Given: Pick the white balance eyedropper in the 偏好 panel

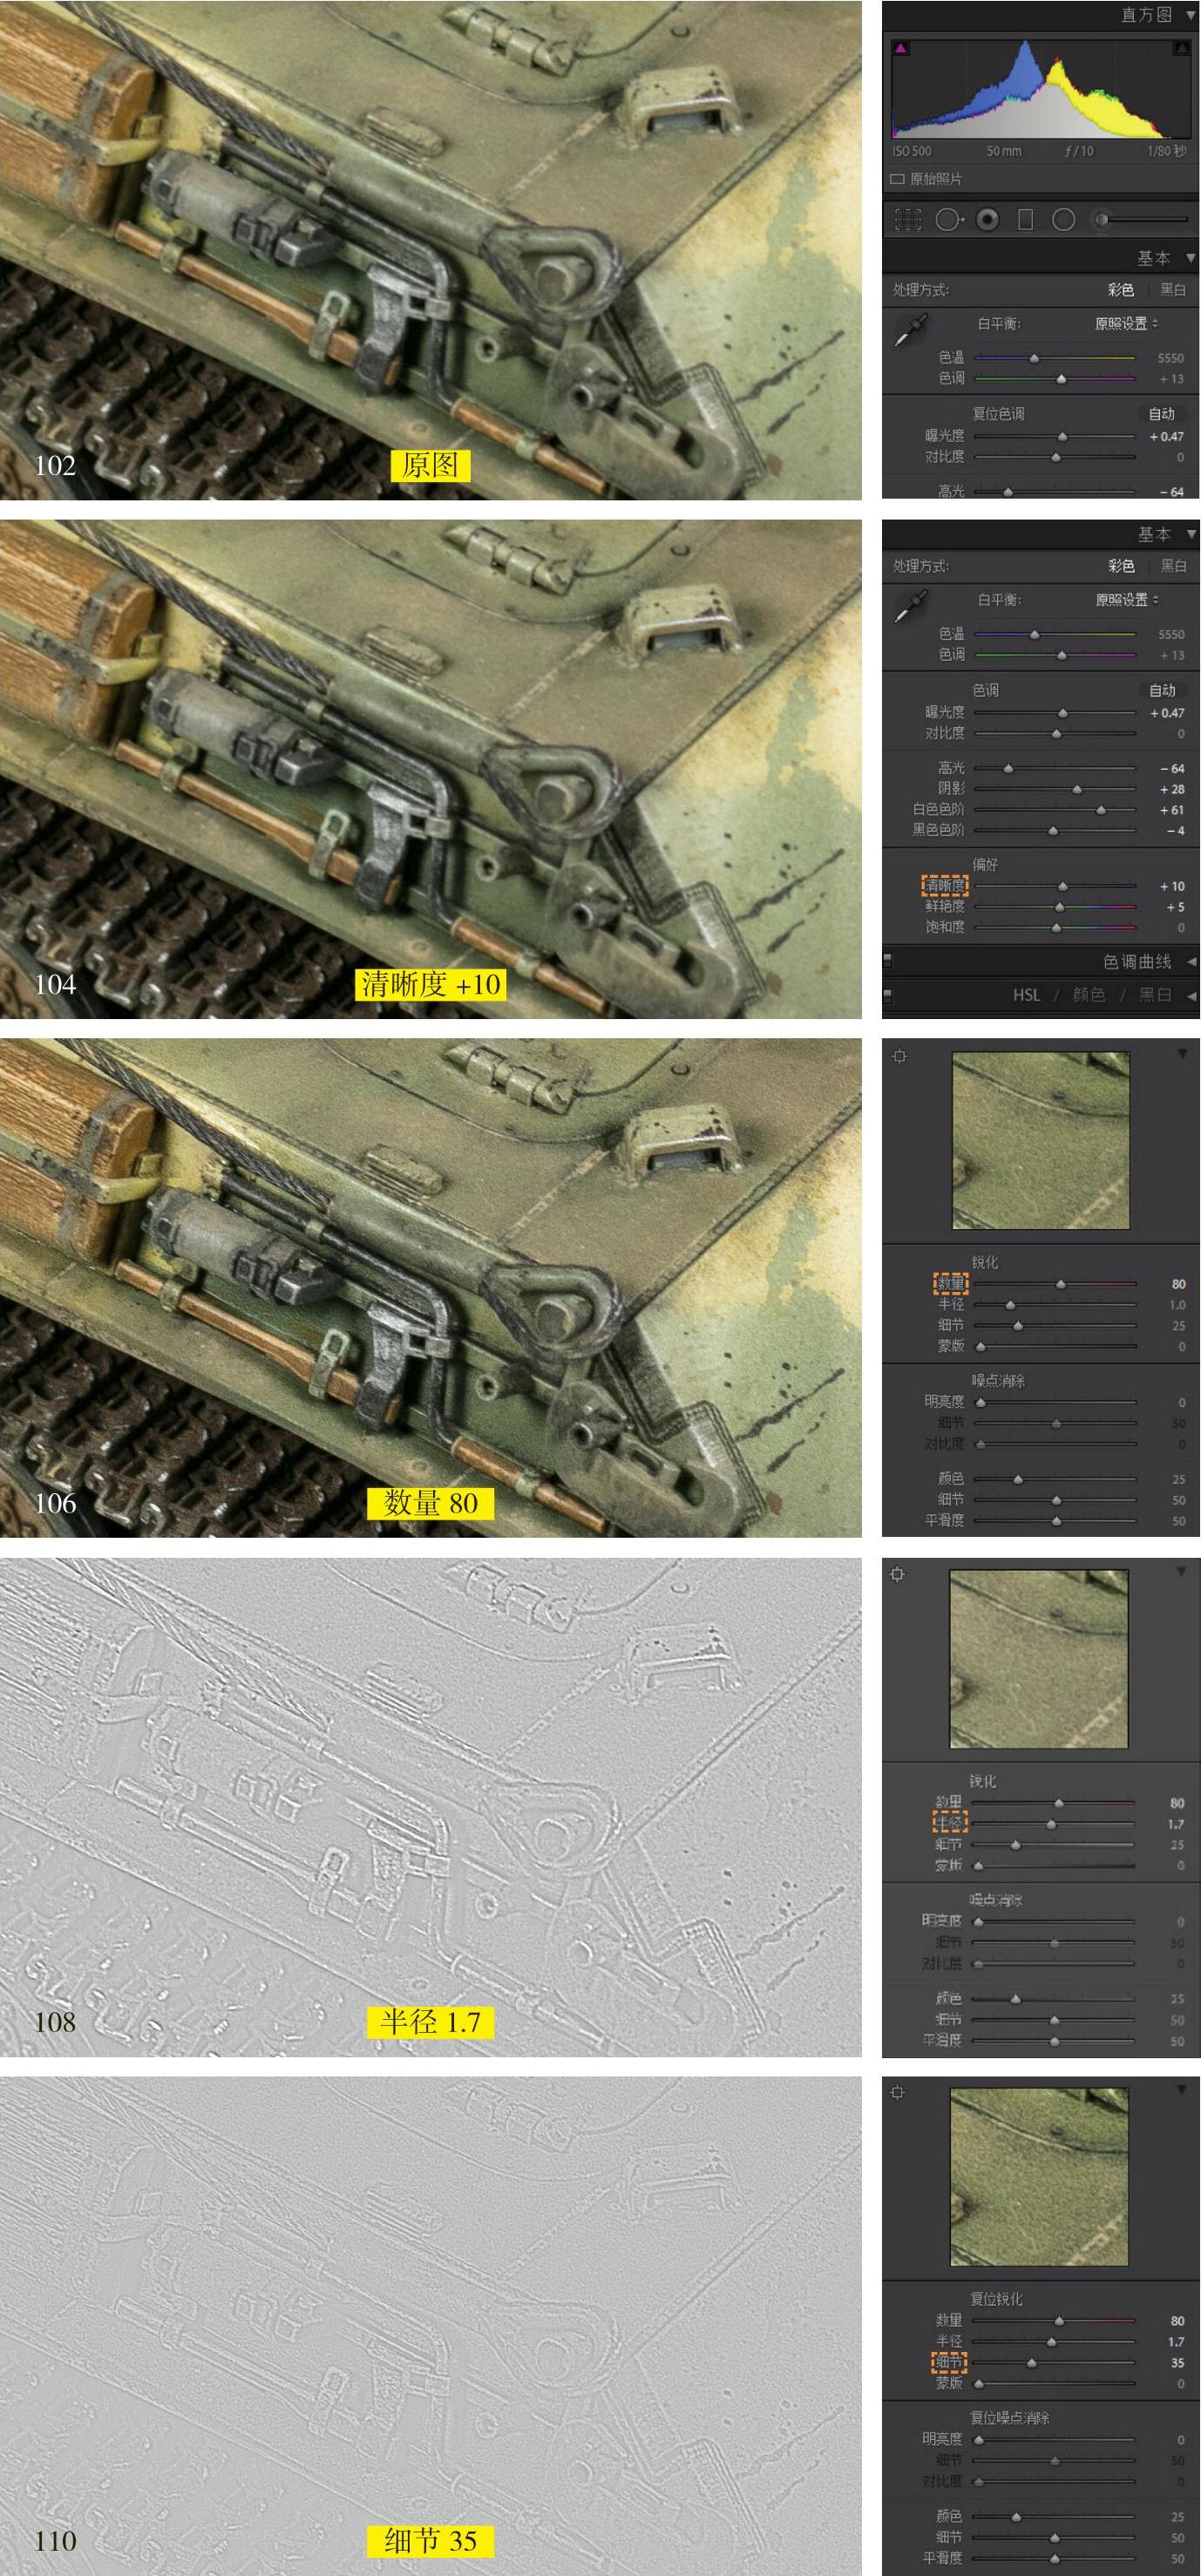Looking at the screenshot, I should tap(910, 605).
